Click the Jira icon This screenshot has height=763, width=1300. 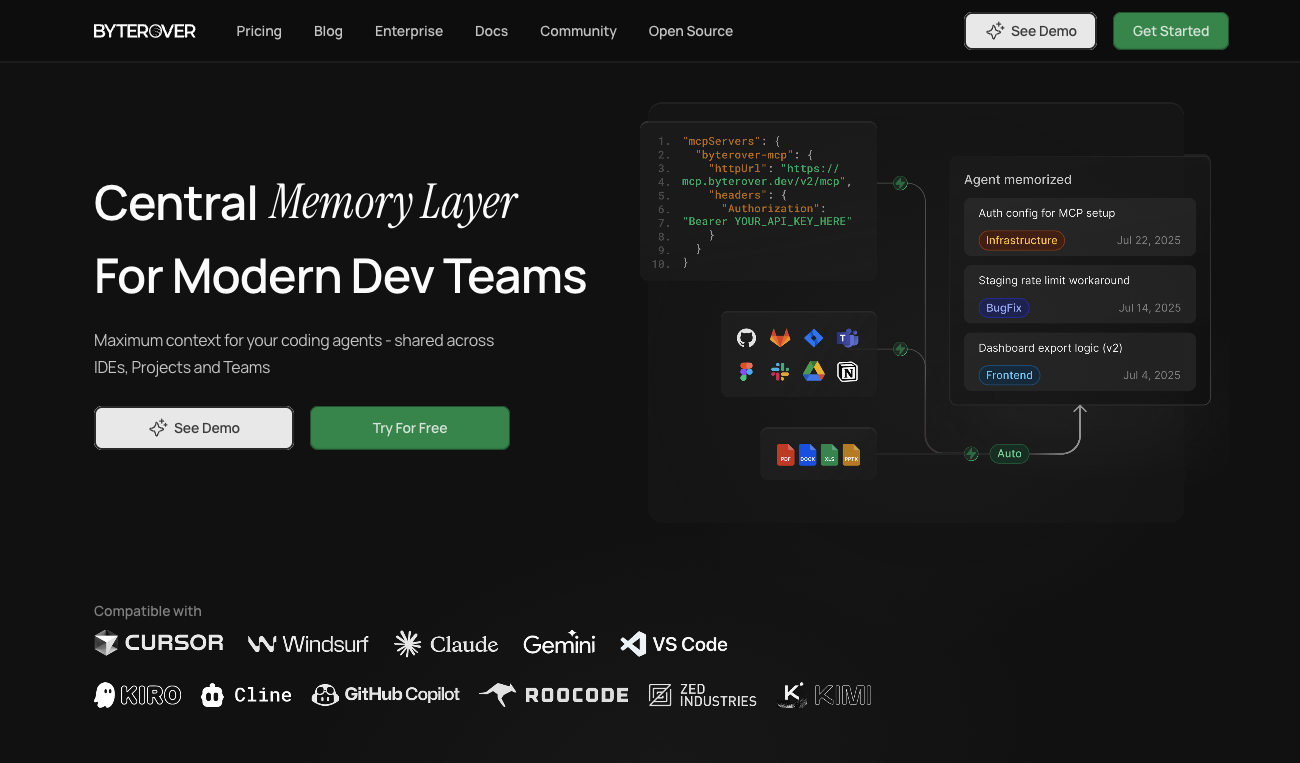(x=813, y=338)
